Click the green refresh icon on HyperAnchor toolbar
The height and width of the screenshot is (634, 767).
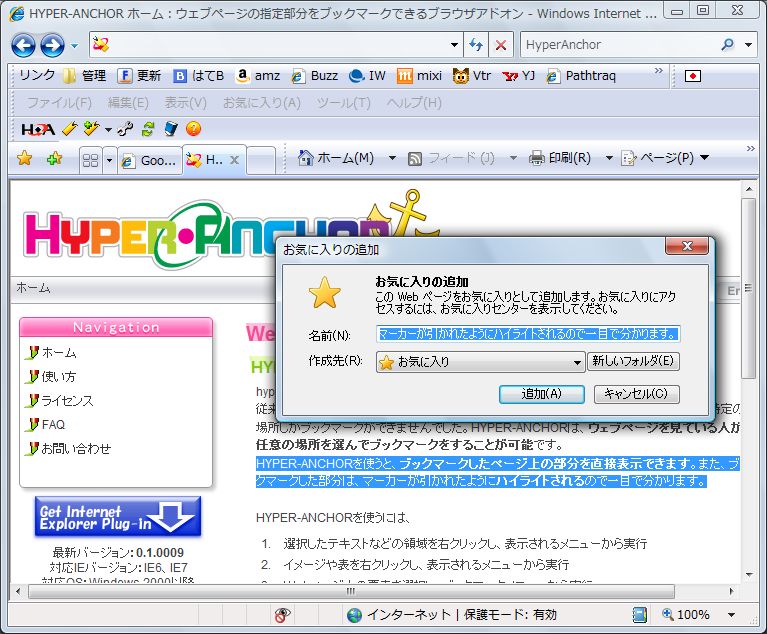click(x=148, y=129)
